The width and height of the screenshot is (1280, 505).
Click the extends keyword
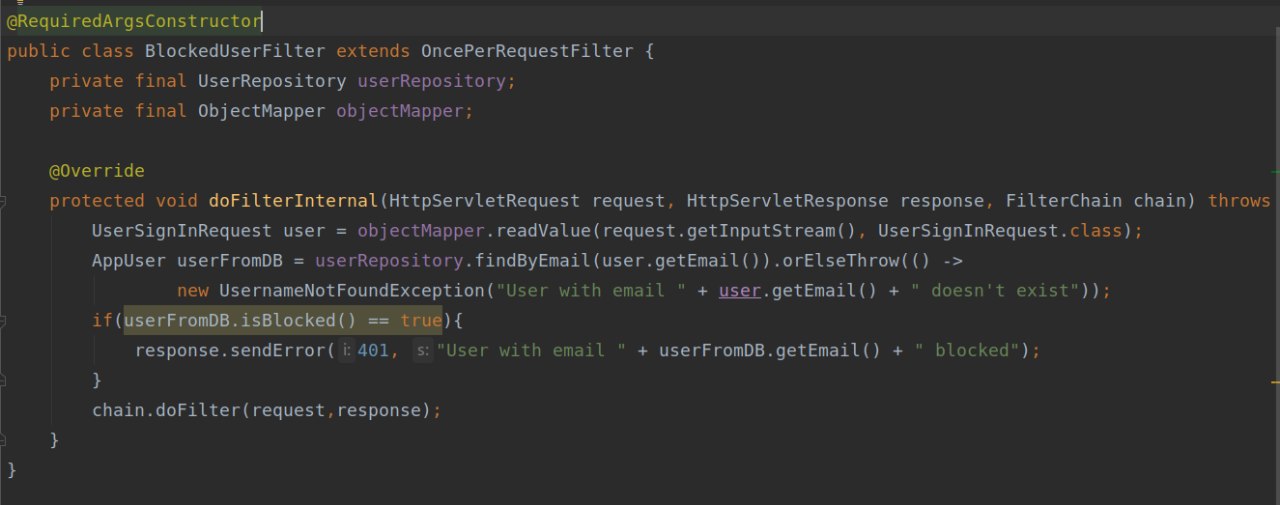point(374,51)
